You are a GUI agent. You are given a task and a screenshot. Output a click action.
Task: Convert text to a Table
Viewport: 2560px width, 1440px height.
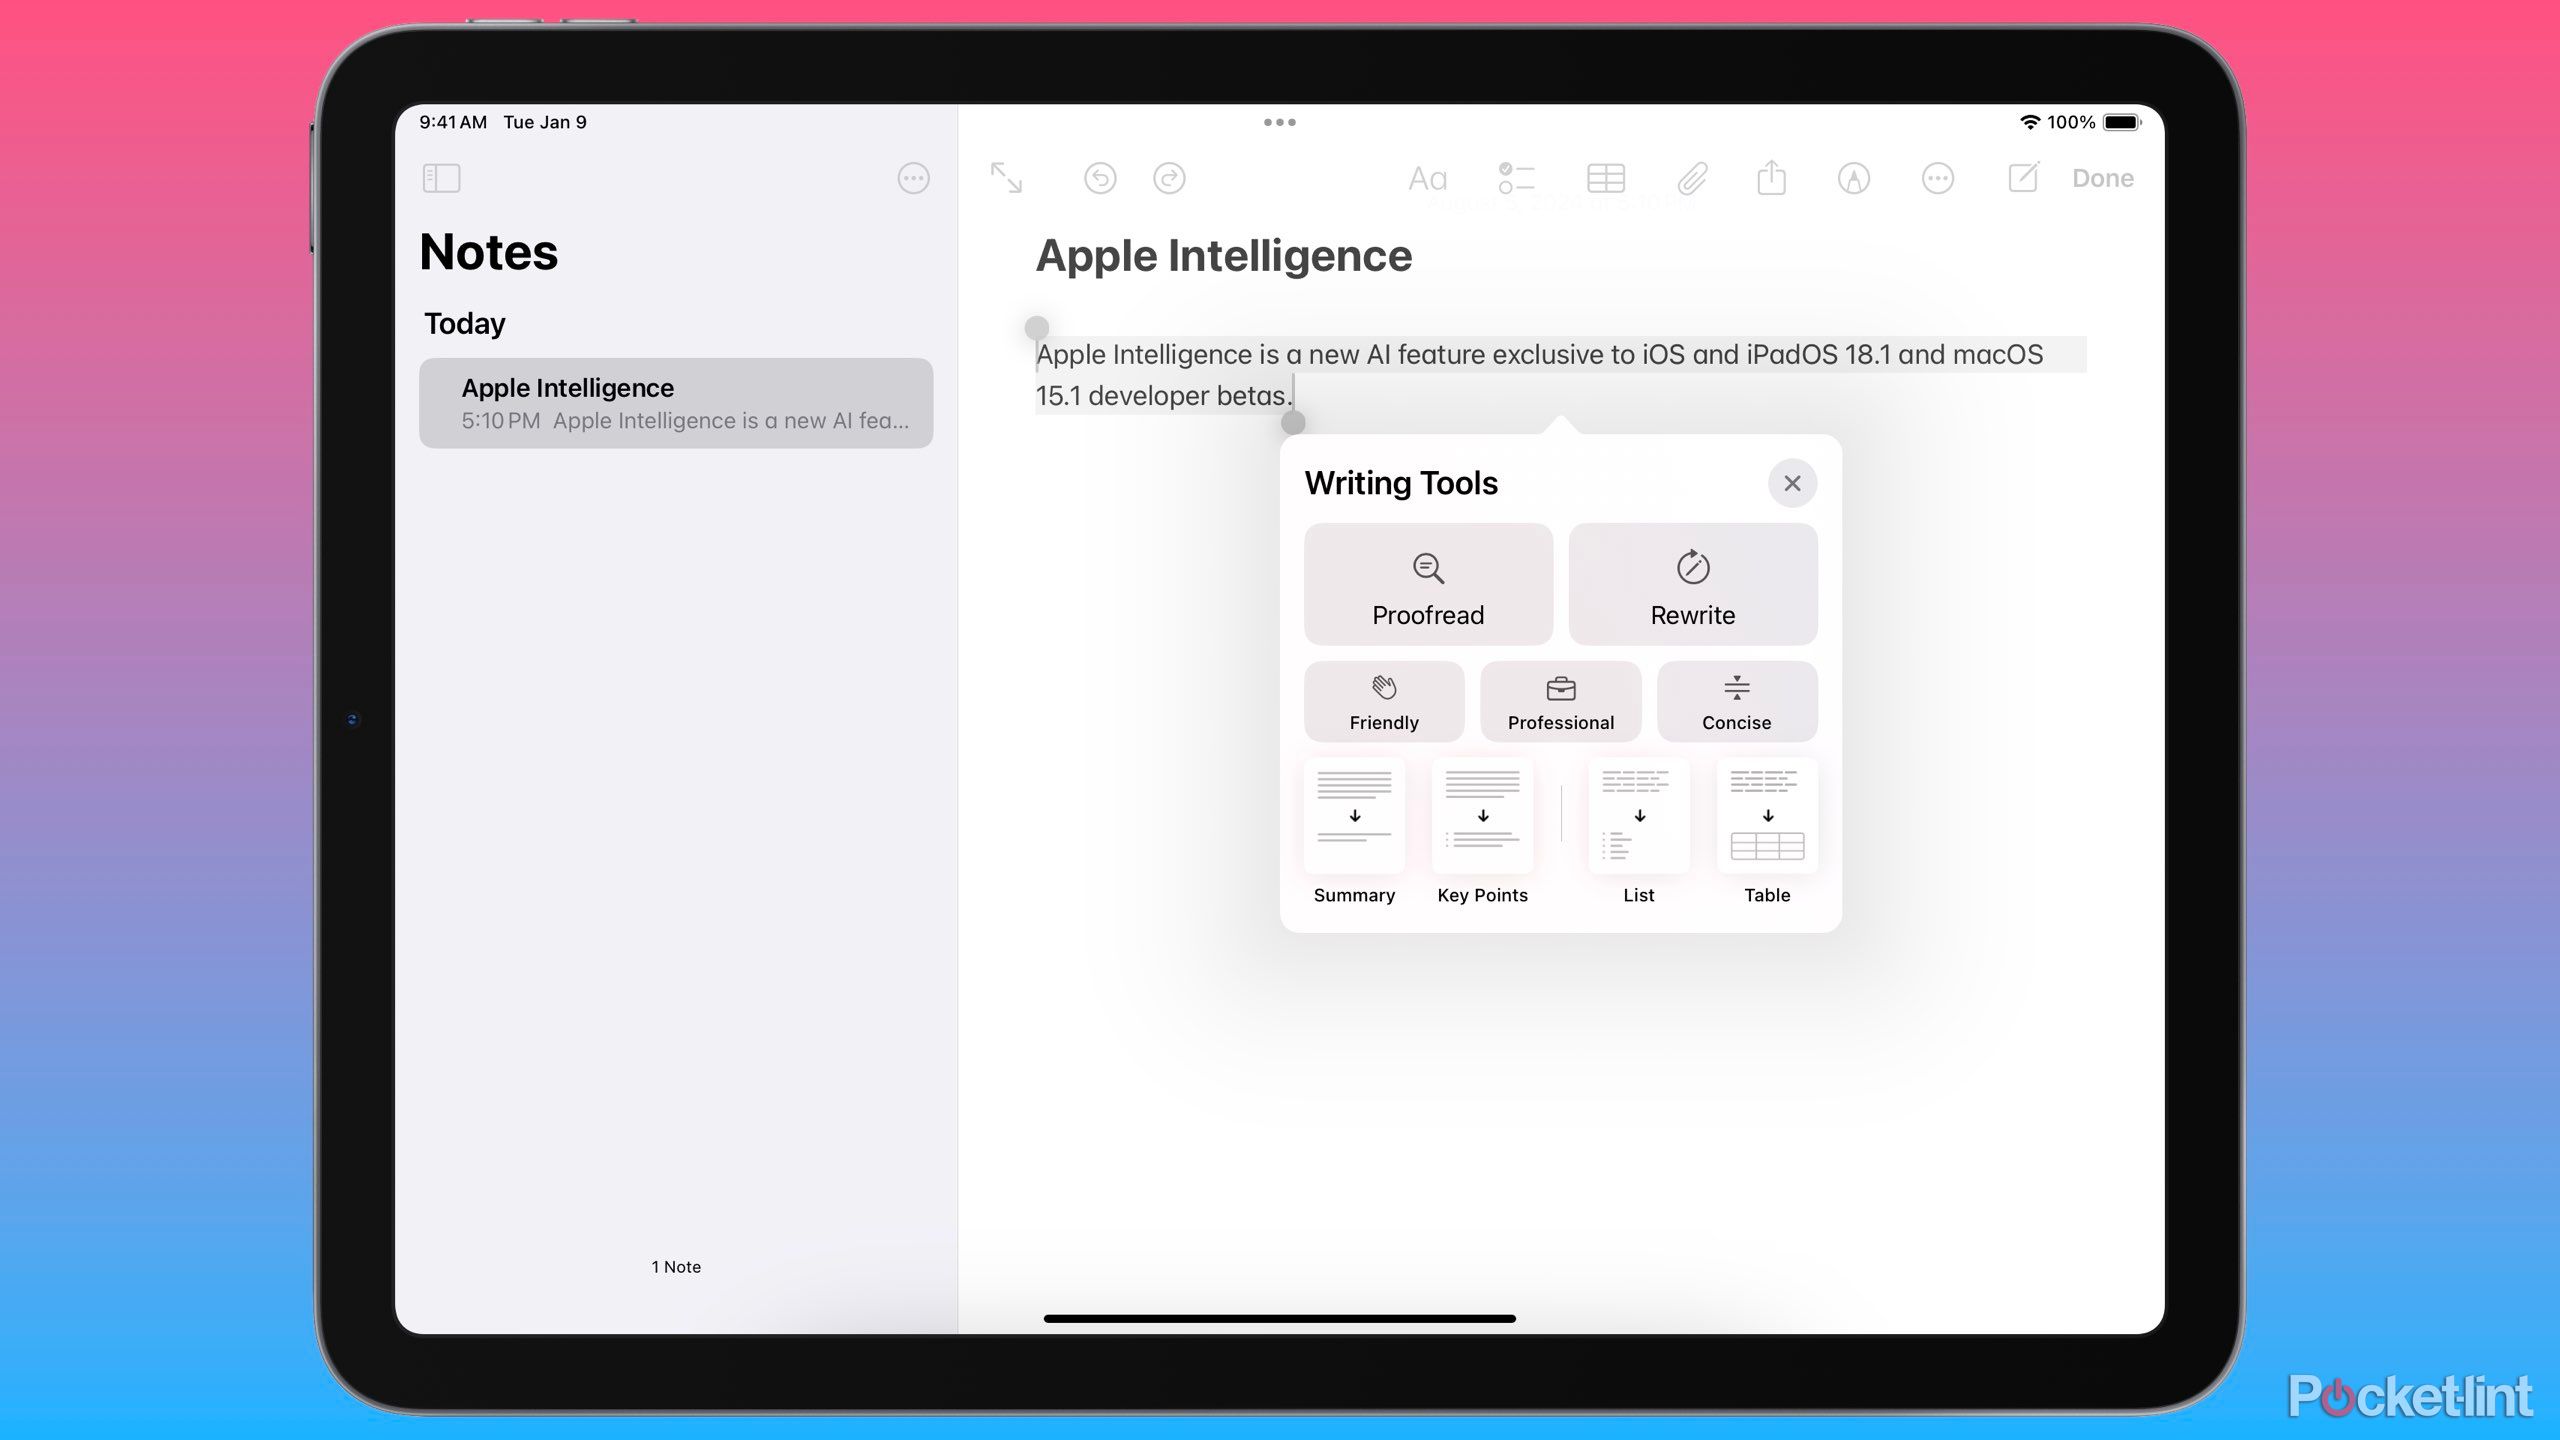[x=1767, y=832]
